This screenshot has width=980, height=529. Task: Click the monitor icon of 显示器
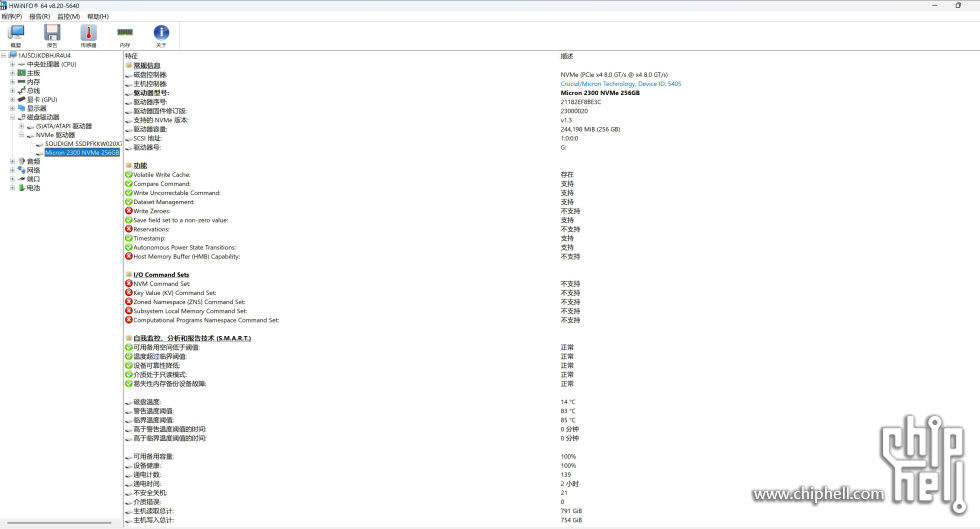click(x=21, y=108)
